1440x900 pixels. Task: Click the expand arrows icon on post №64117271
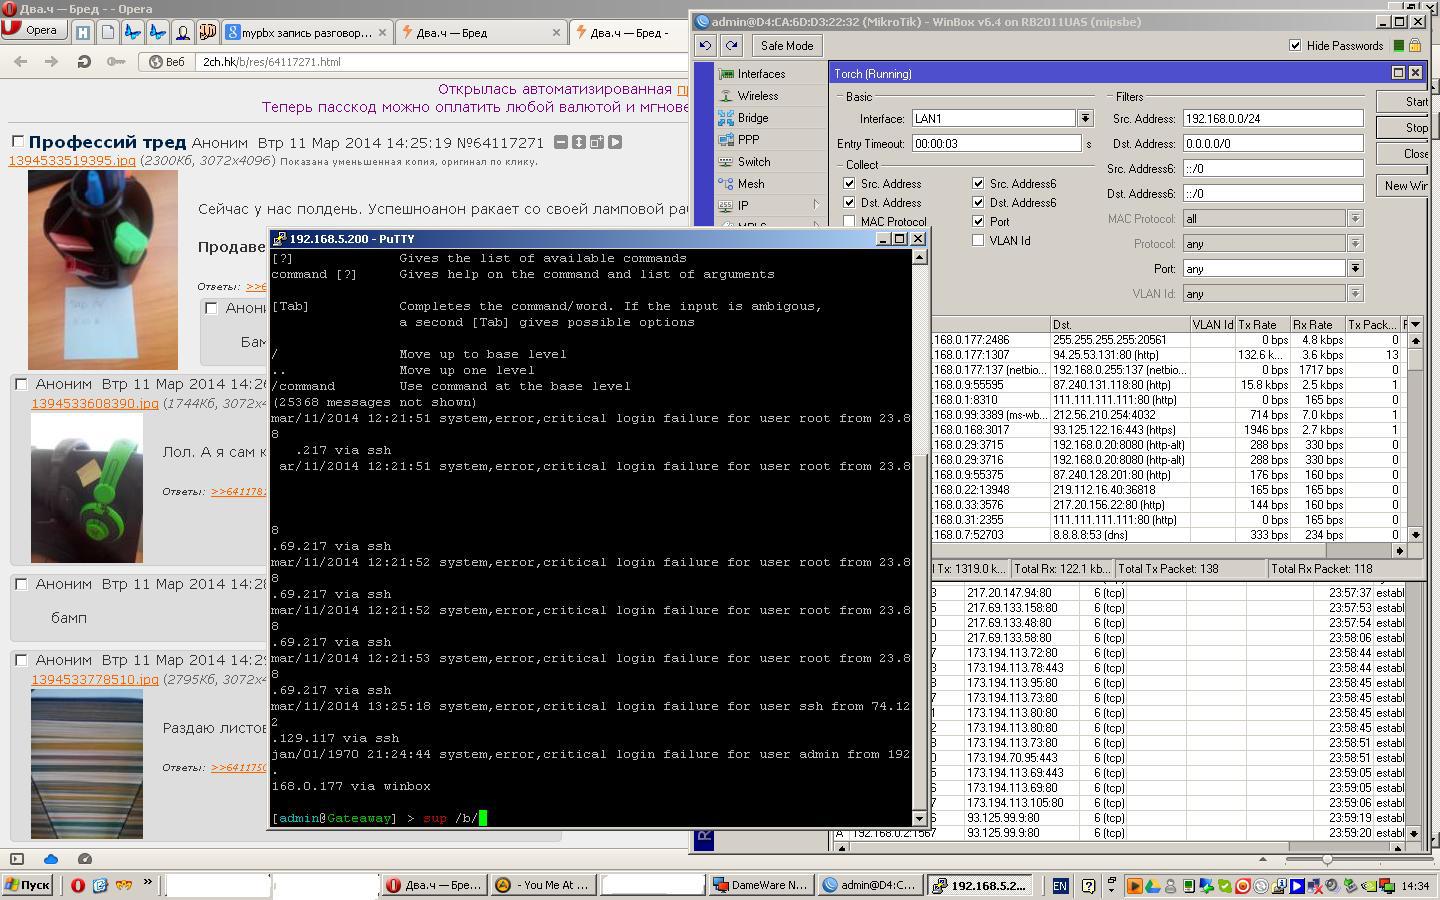pos(579,142)
